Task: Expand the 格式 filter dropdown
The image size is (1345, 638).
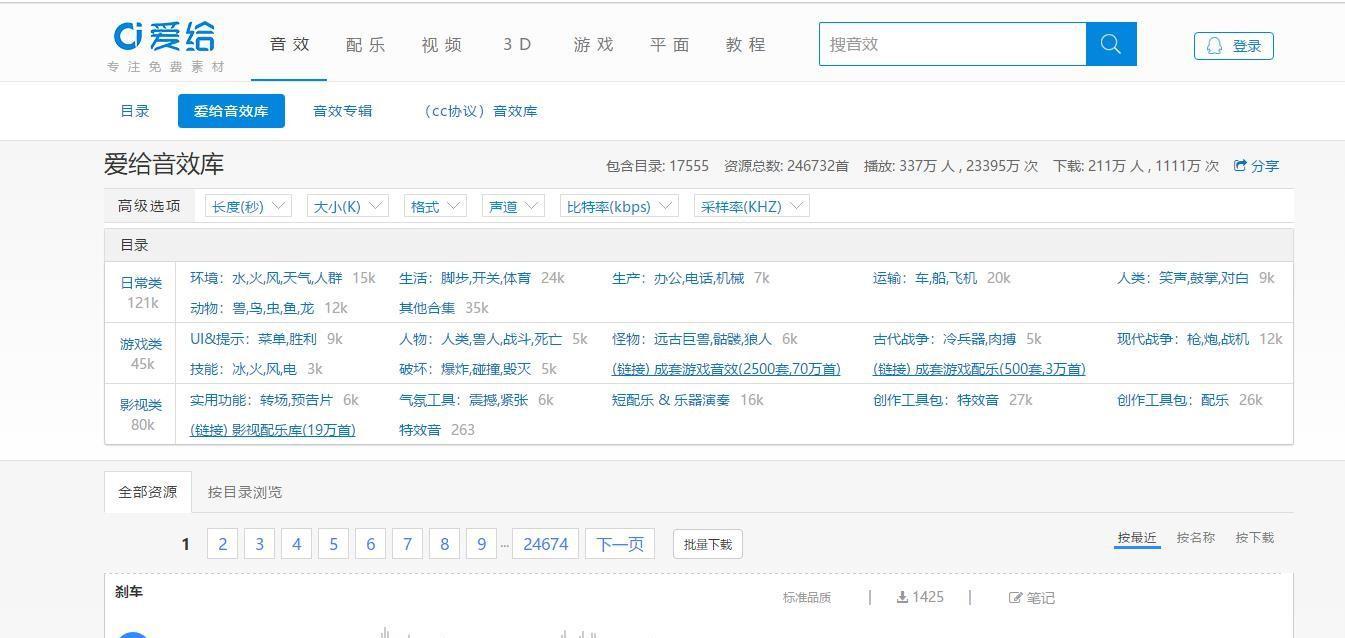Action: 435,206
